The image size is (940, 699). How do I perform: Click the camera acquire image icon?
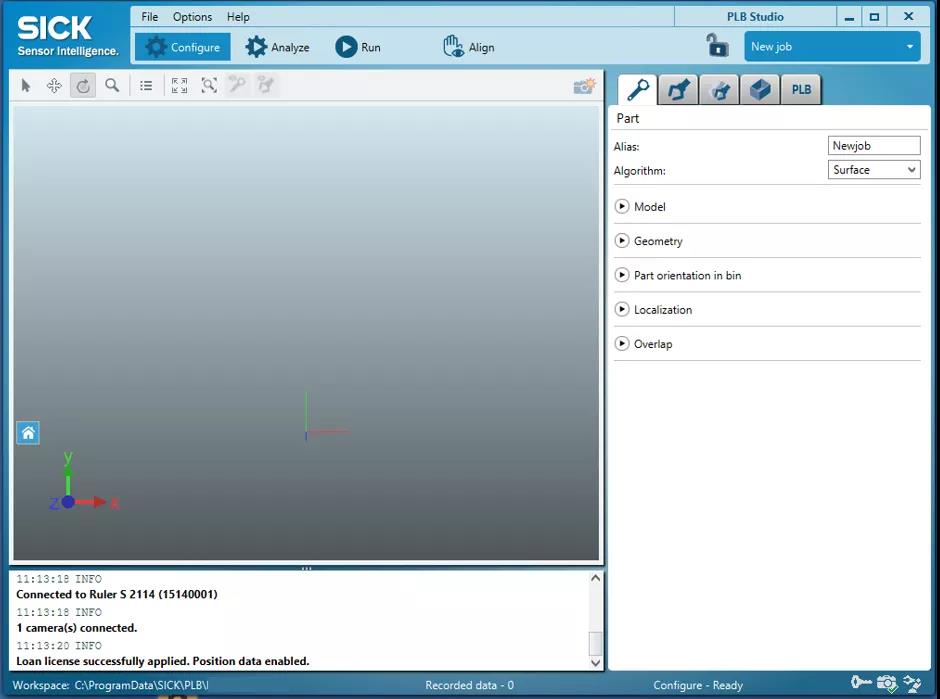[584, 87]
